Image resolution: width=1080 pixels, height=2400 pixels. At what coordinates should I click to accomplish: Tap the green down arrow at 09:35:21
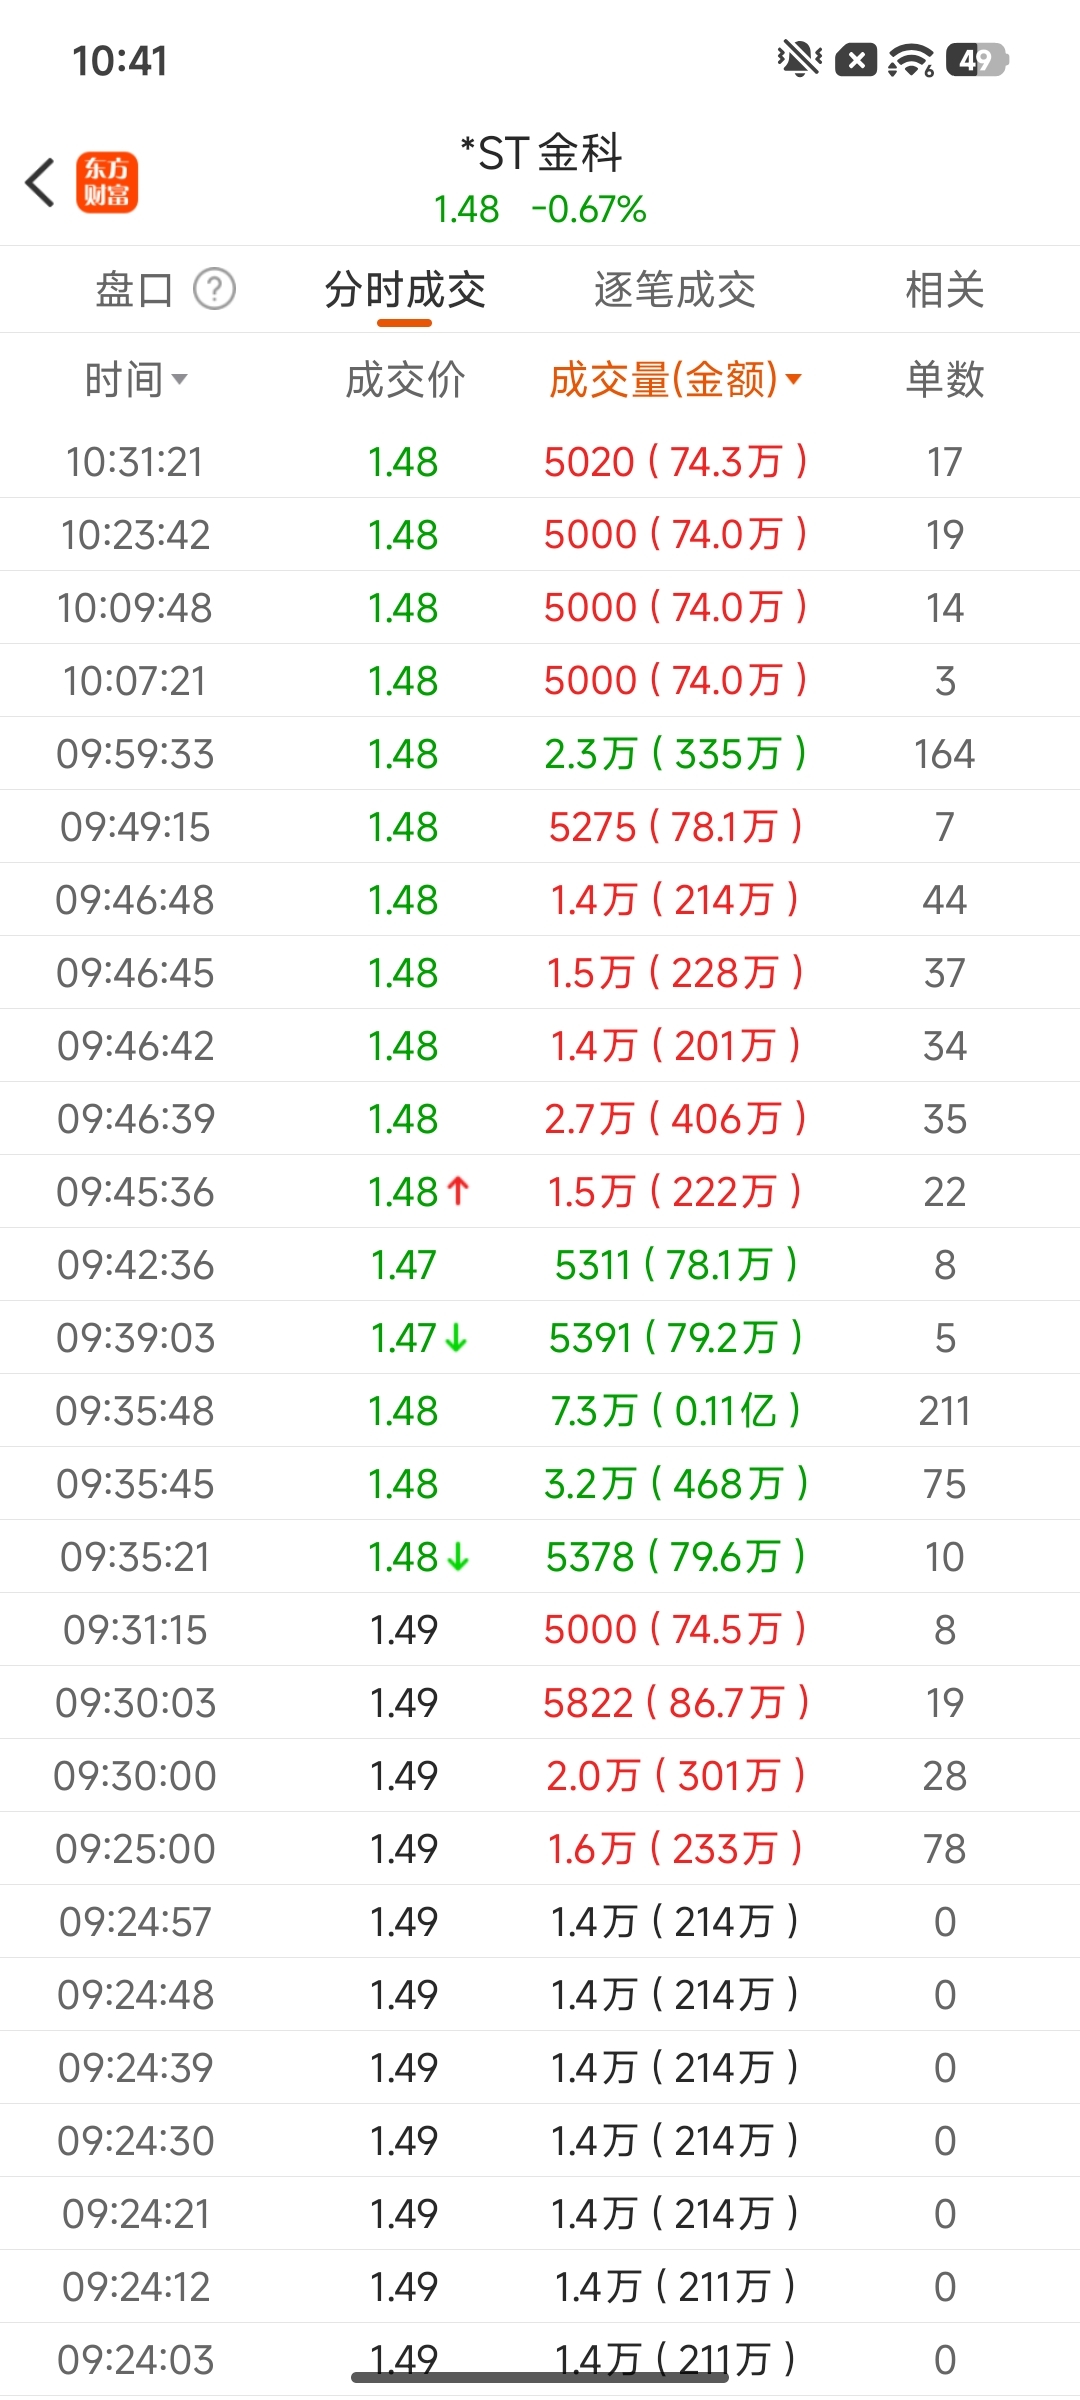[x=458, y=1557]
